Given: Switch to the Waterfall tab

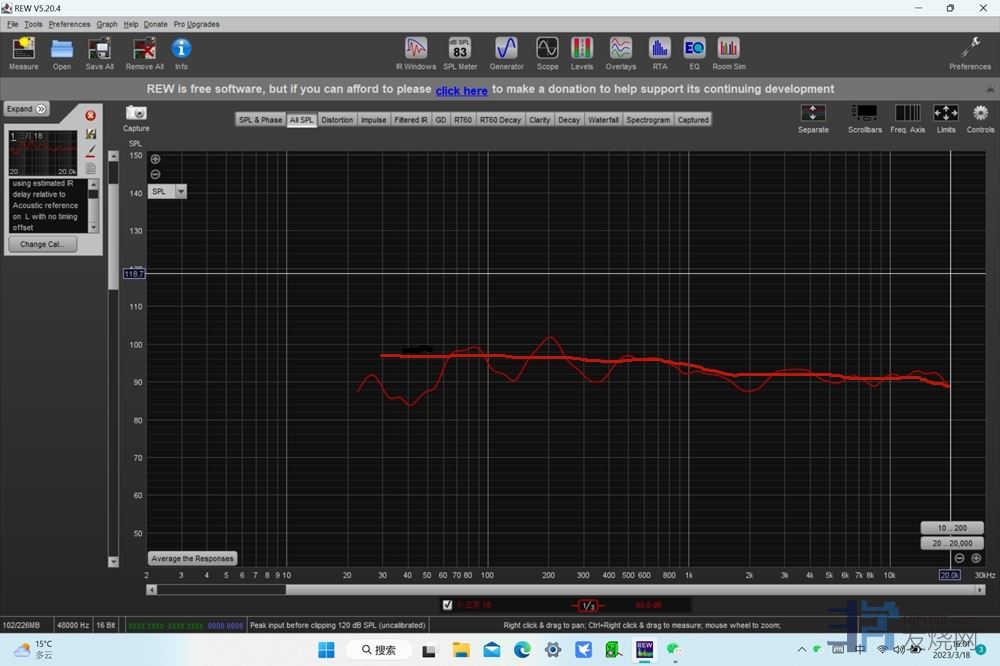Looking at the screenshot, I should point(603,120).
